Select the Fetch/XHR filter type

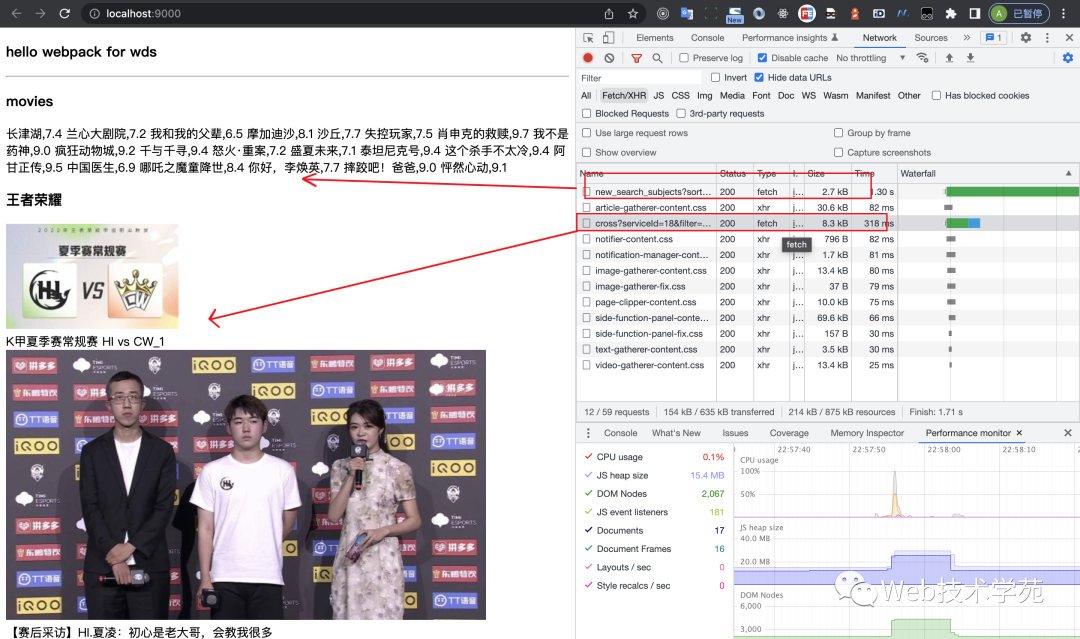(623, 96)
